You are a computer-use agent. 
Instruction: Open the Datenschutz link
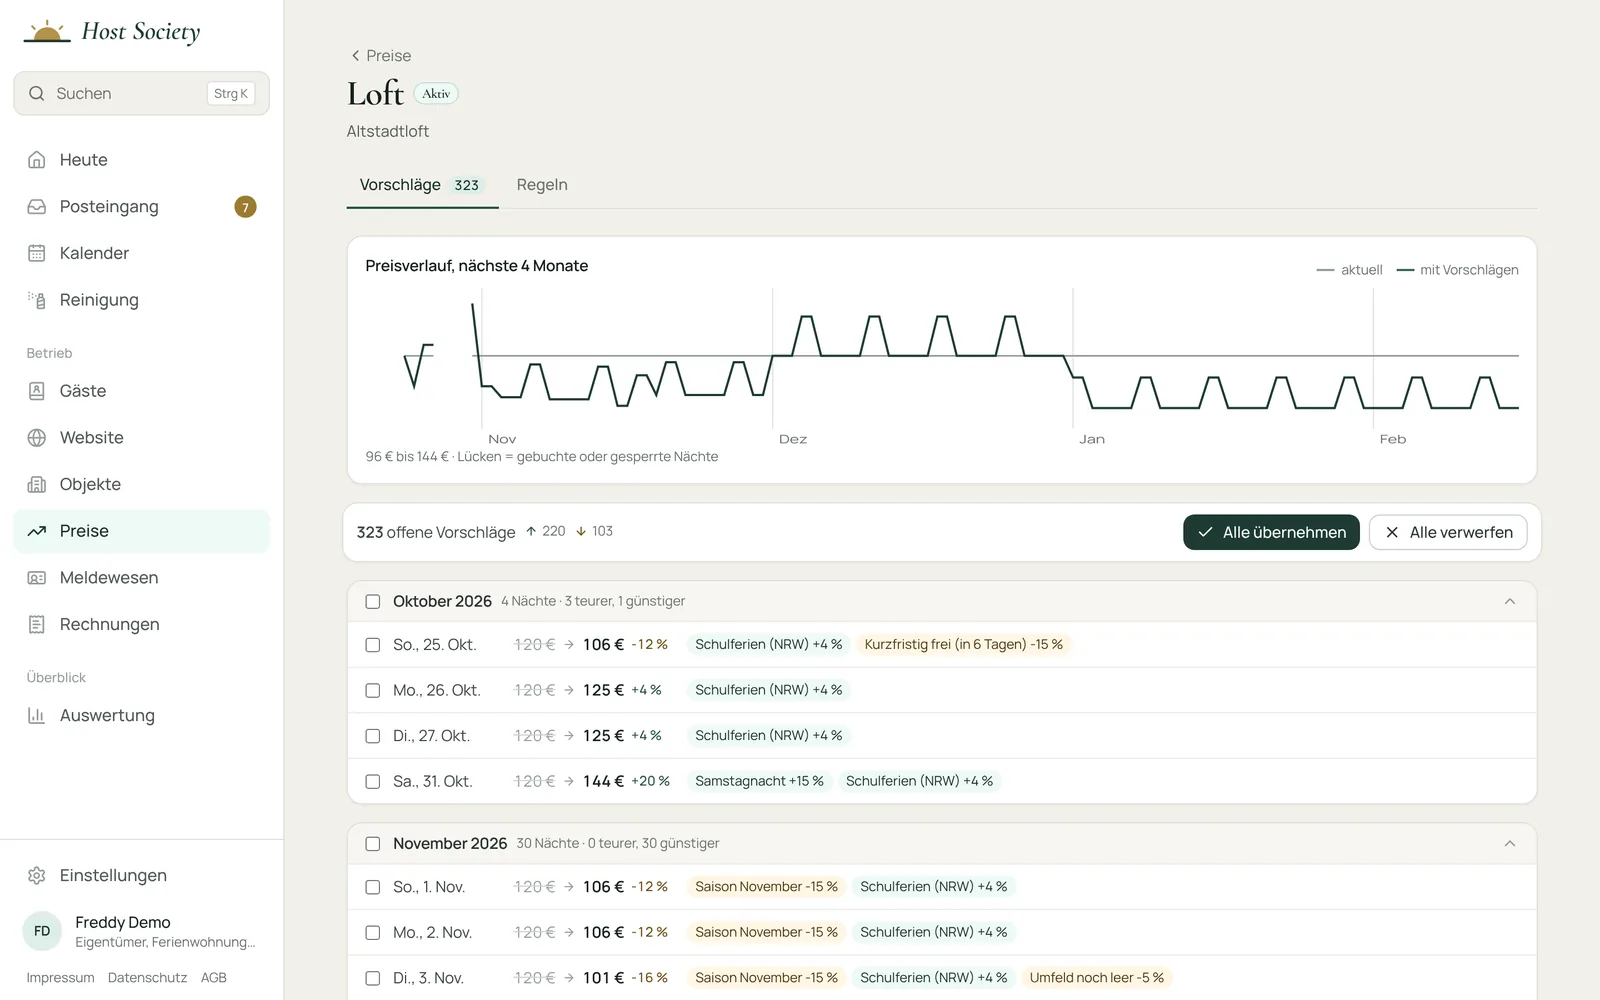coord(147,978)
